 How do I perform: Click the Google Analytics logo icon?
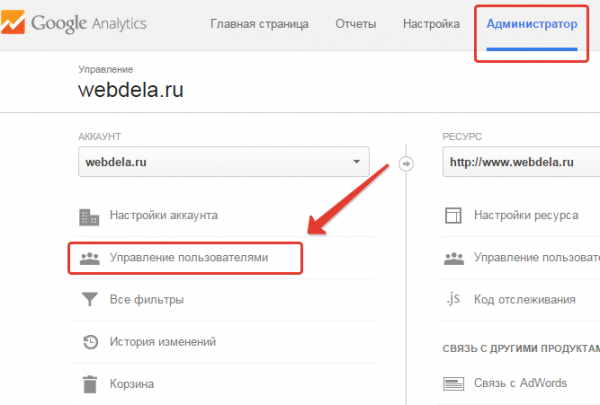coord(13,22)
